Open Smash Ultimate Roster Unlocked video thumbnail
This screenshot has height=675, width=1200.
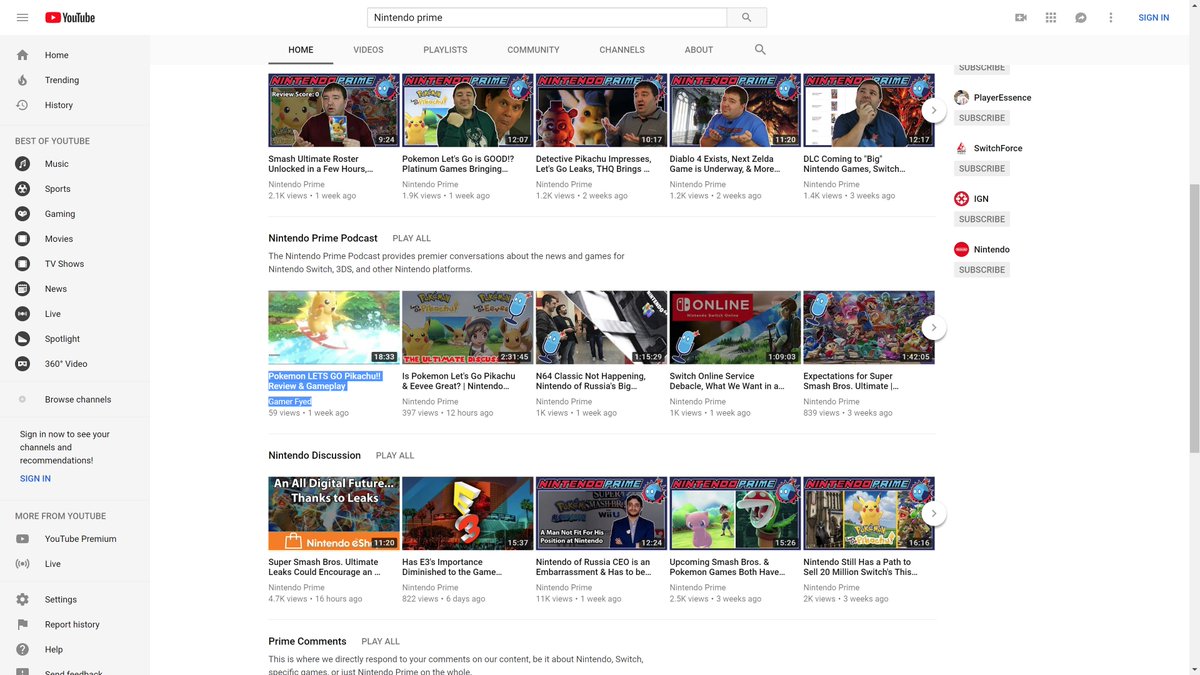tap(334, 110)
